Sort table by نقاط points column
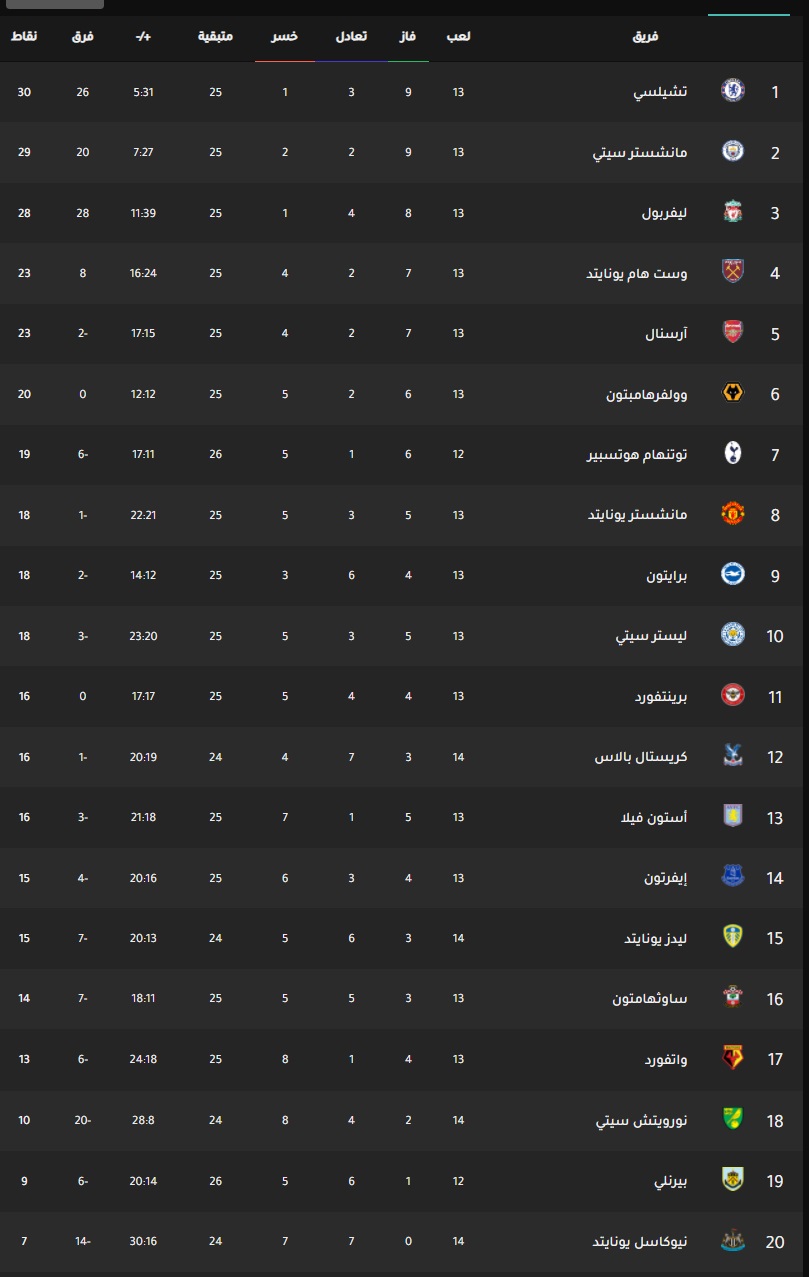Viewport: 809px width, 1277px height. (25, 36)
